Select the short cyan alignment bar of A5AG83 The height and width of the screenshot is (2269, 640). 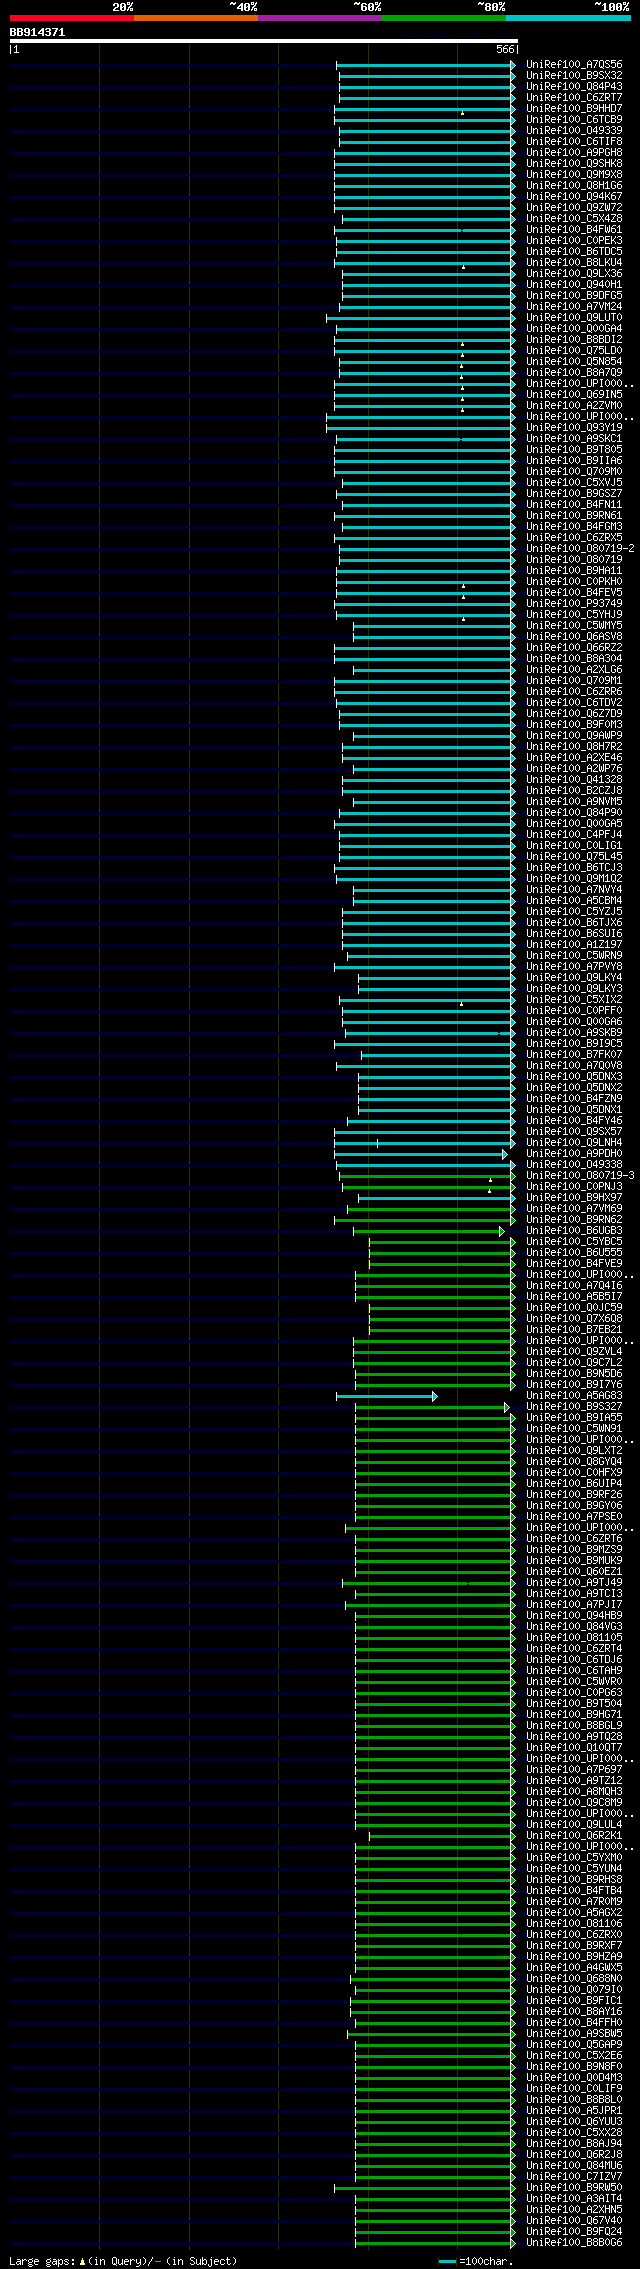tap(386, 1396)
